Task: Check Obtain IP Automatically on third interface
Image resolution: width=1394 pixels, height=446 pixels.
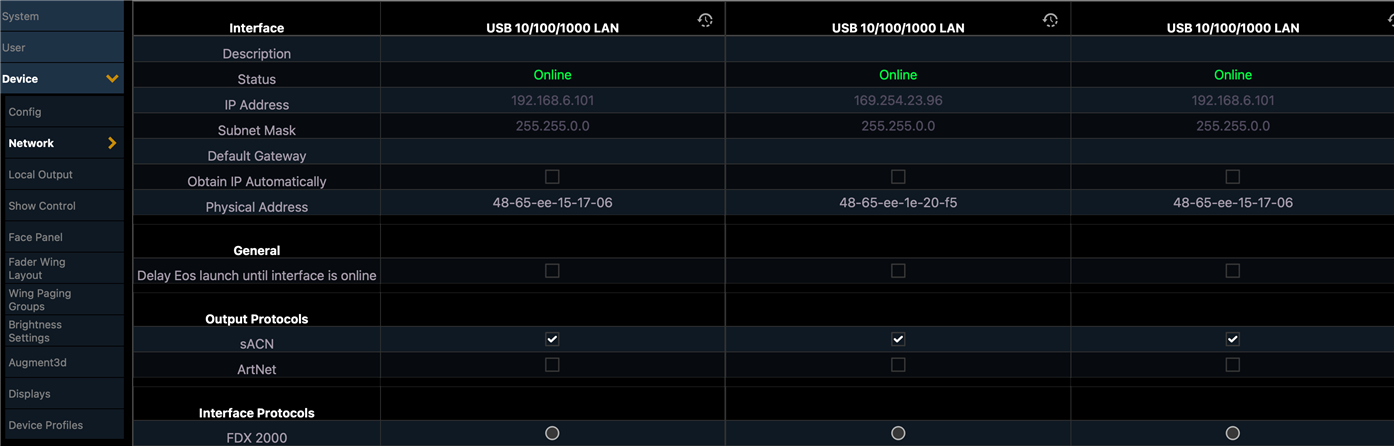Action: coord(1232,177)
